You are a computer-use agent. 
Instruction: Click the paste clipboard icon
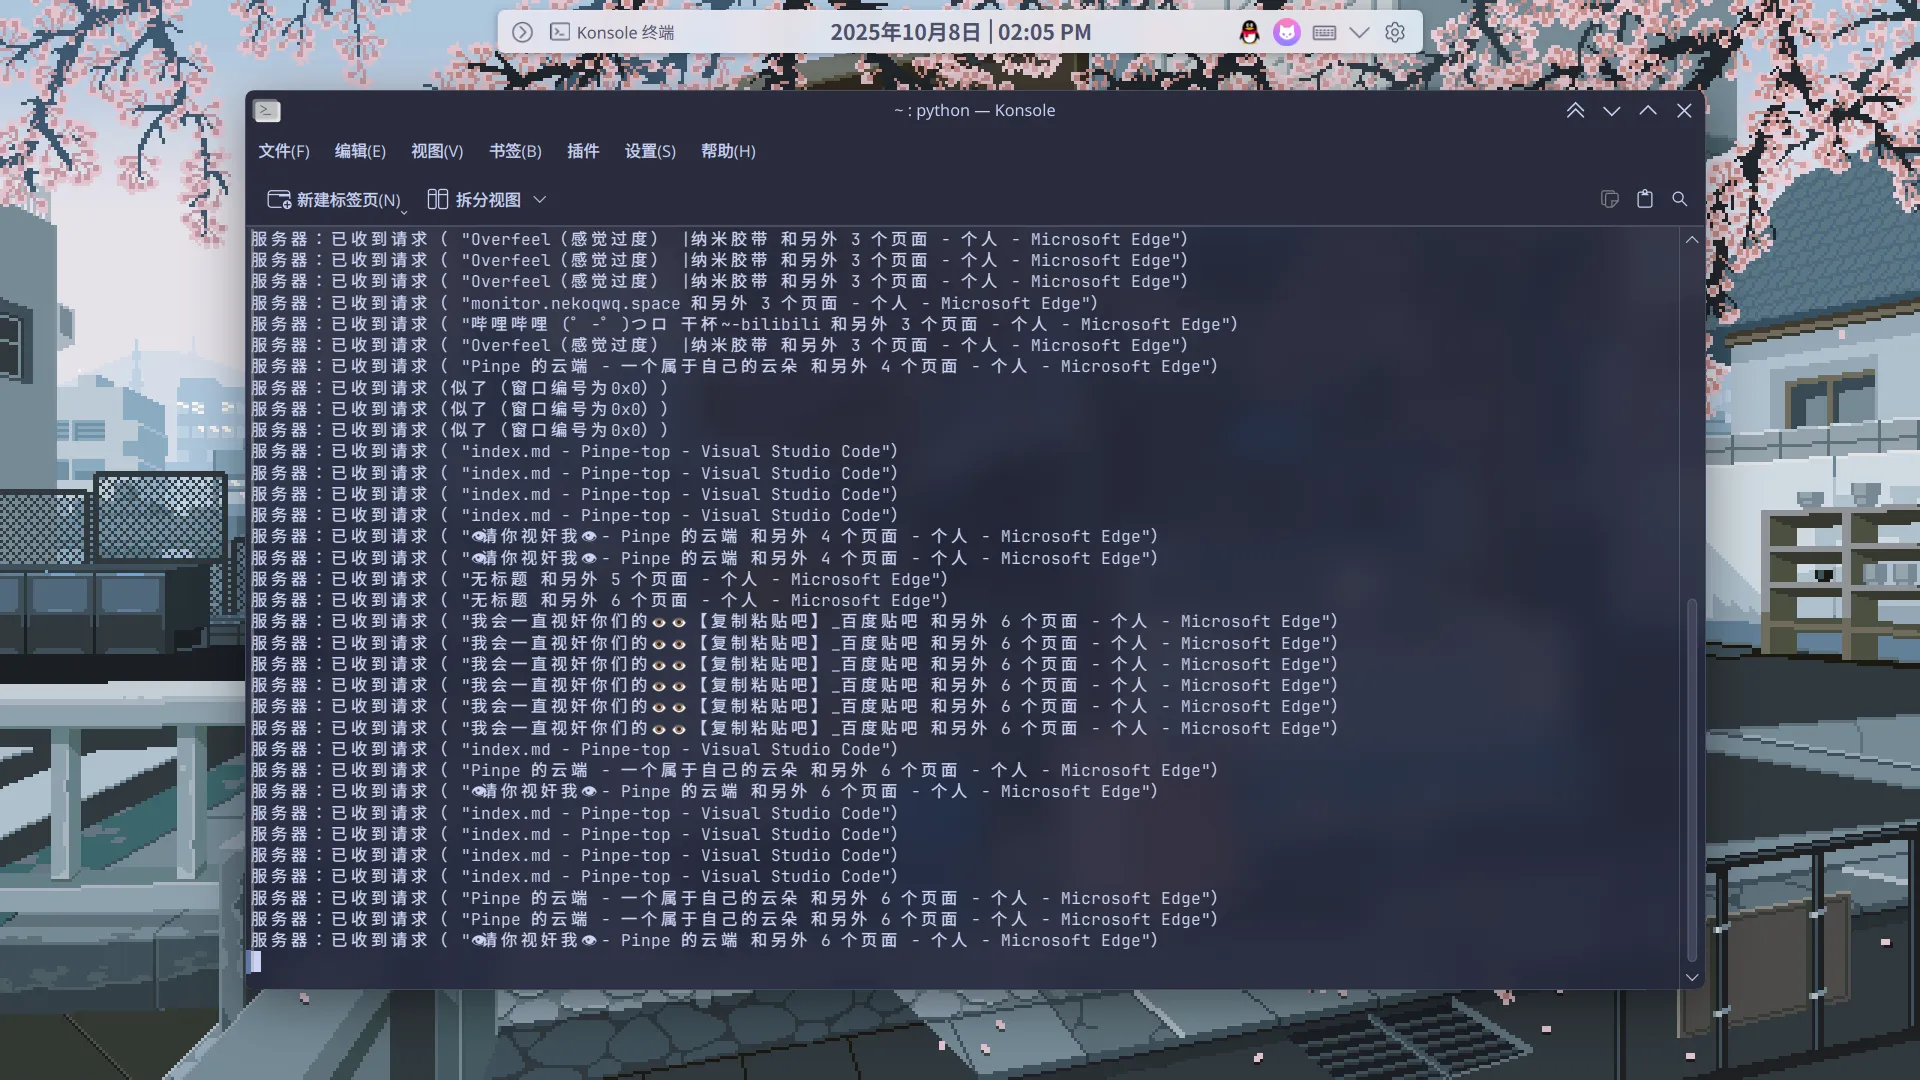click(1645, 199)
